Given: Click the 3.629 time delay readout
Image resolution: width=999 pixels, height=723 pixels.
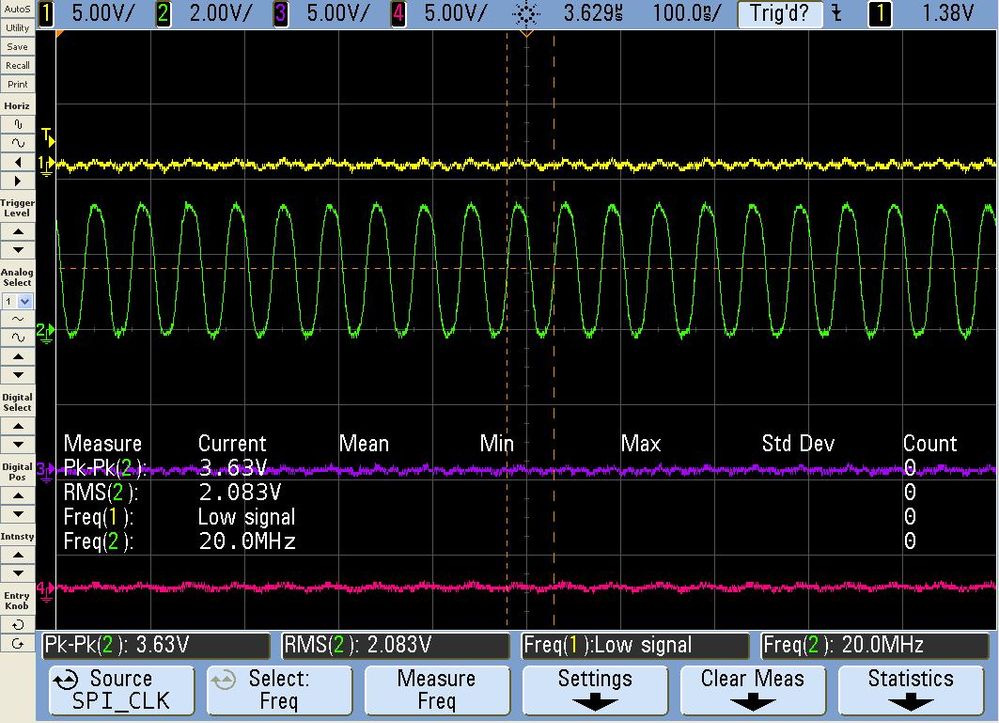Looking at the screenshot, I should [593, 13].
